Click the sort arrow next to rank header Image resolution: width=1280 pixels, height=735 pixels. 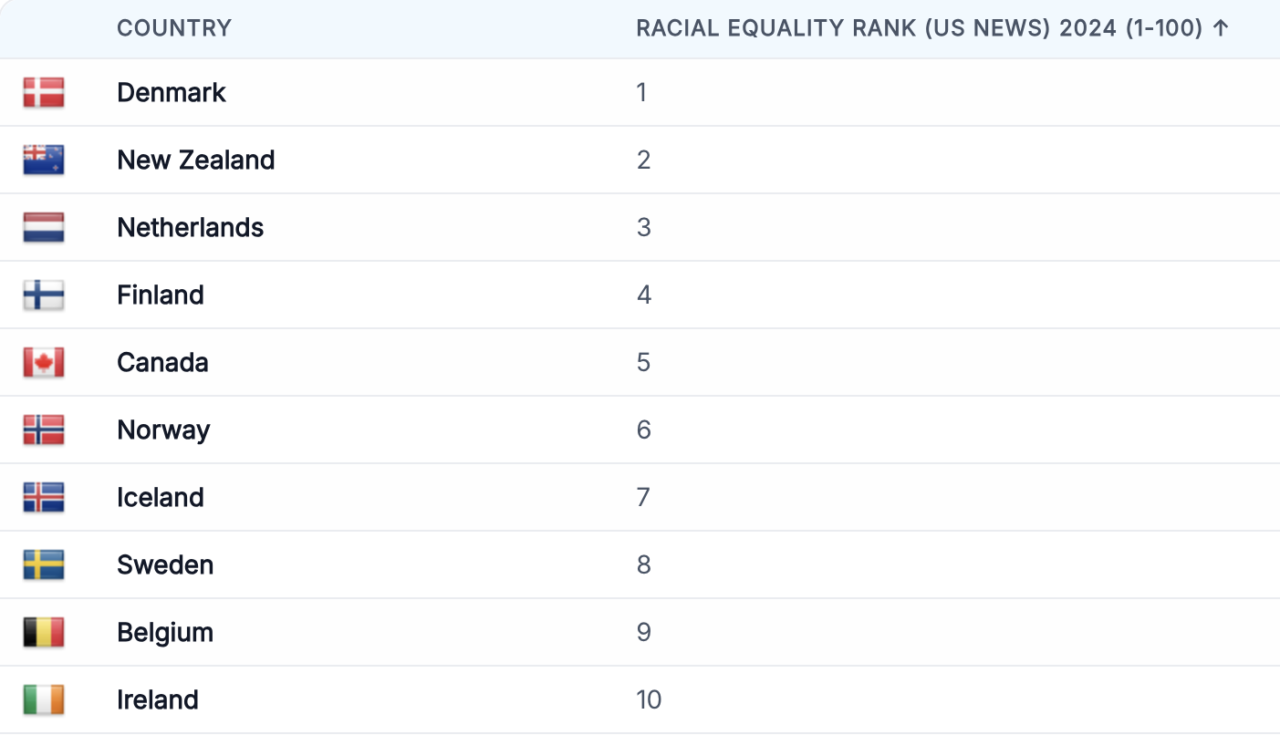pos(1220,28)
